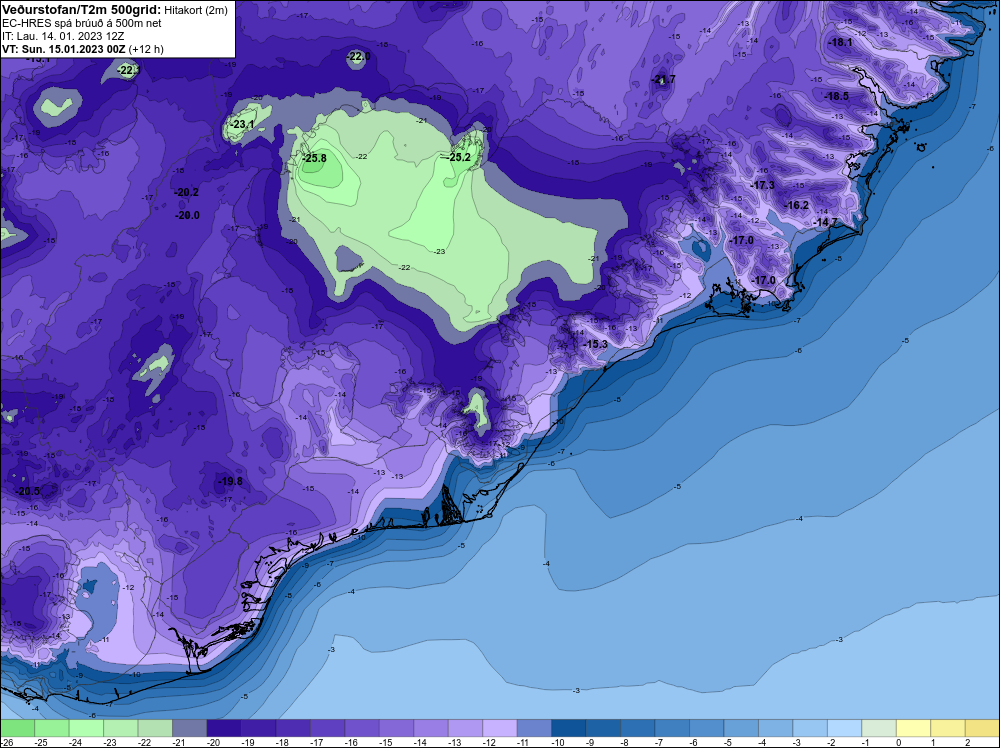Click the bold -15.3 temperature value
Image resolution: width=1000 pixels, height=748 pixels.
[596, 344]
